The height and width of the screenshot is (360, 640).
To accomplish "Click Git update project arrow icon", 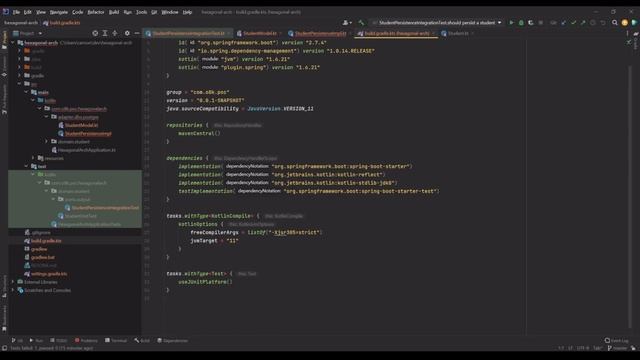I will [x=564, y=23].
